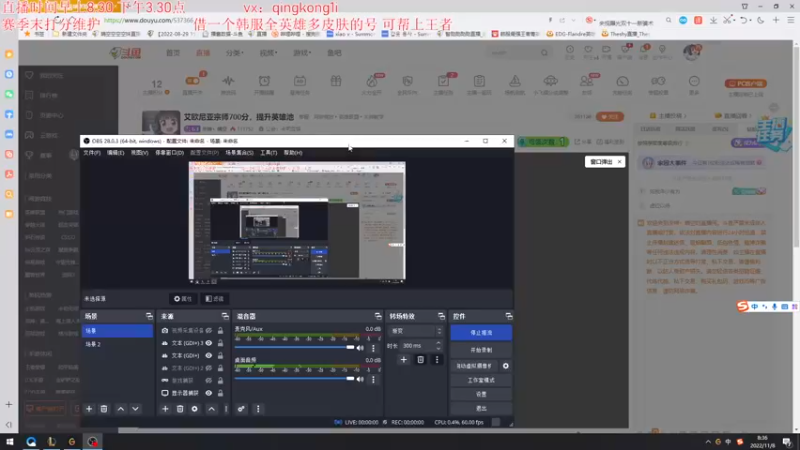
Task: Click the OBS preview canvas thumbnail
Action: (297, 221)
